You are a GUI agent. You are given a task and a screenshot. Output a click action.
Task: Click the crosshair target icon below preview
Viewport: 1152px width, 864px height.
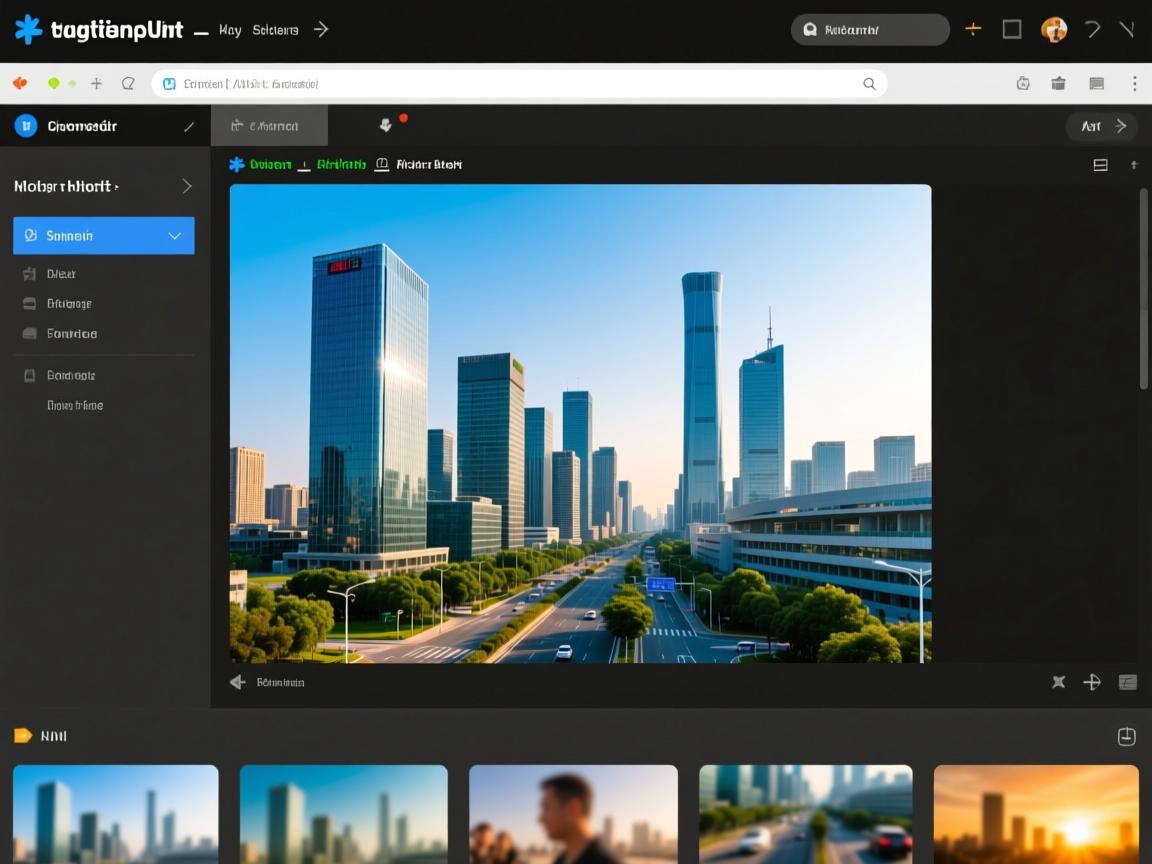click(x=1092, y=682)
